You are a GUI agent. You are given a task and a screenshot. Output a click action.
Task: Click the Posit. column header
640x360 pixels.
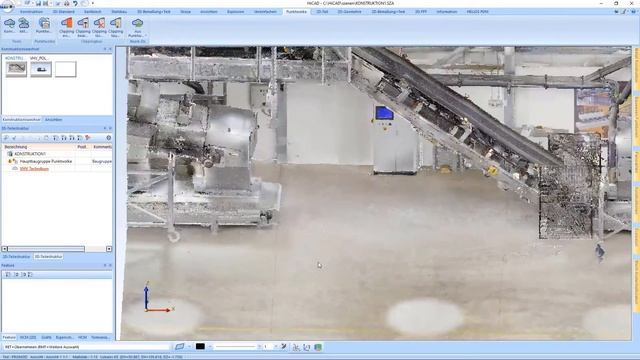83,147
